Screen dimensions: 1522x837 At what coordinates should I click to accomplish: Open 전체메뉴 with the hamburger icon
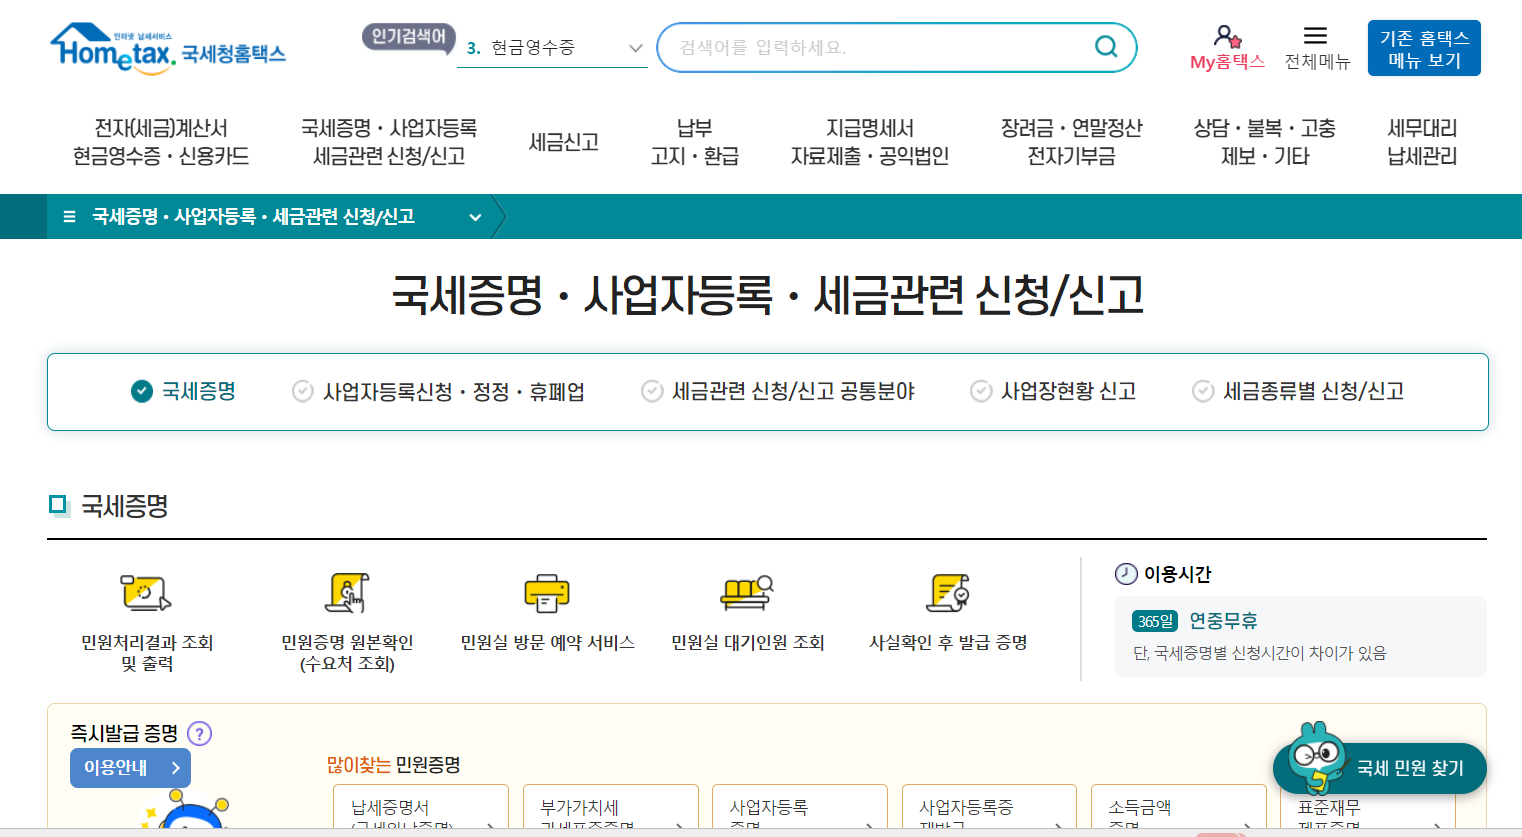click(1316, 35)
